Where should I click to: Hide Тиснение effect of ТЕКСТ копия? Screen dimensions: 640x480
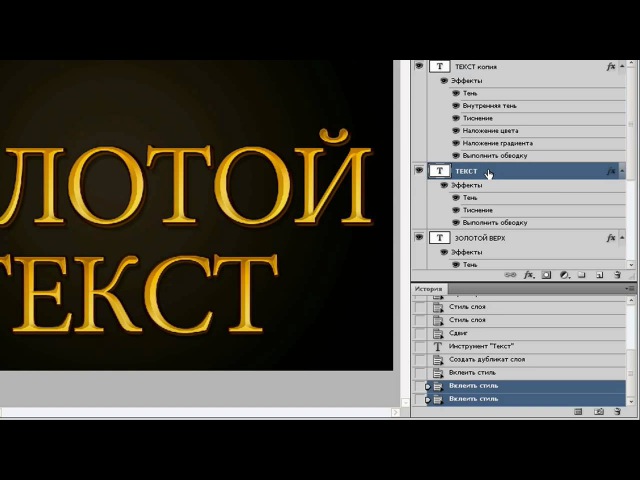coord(456,118)
